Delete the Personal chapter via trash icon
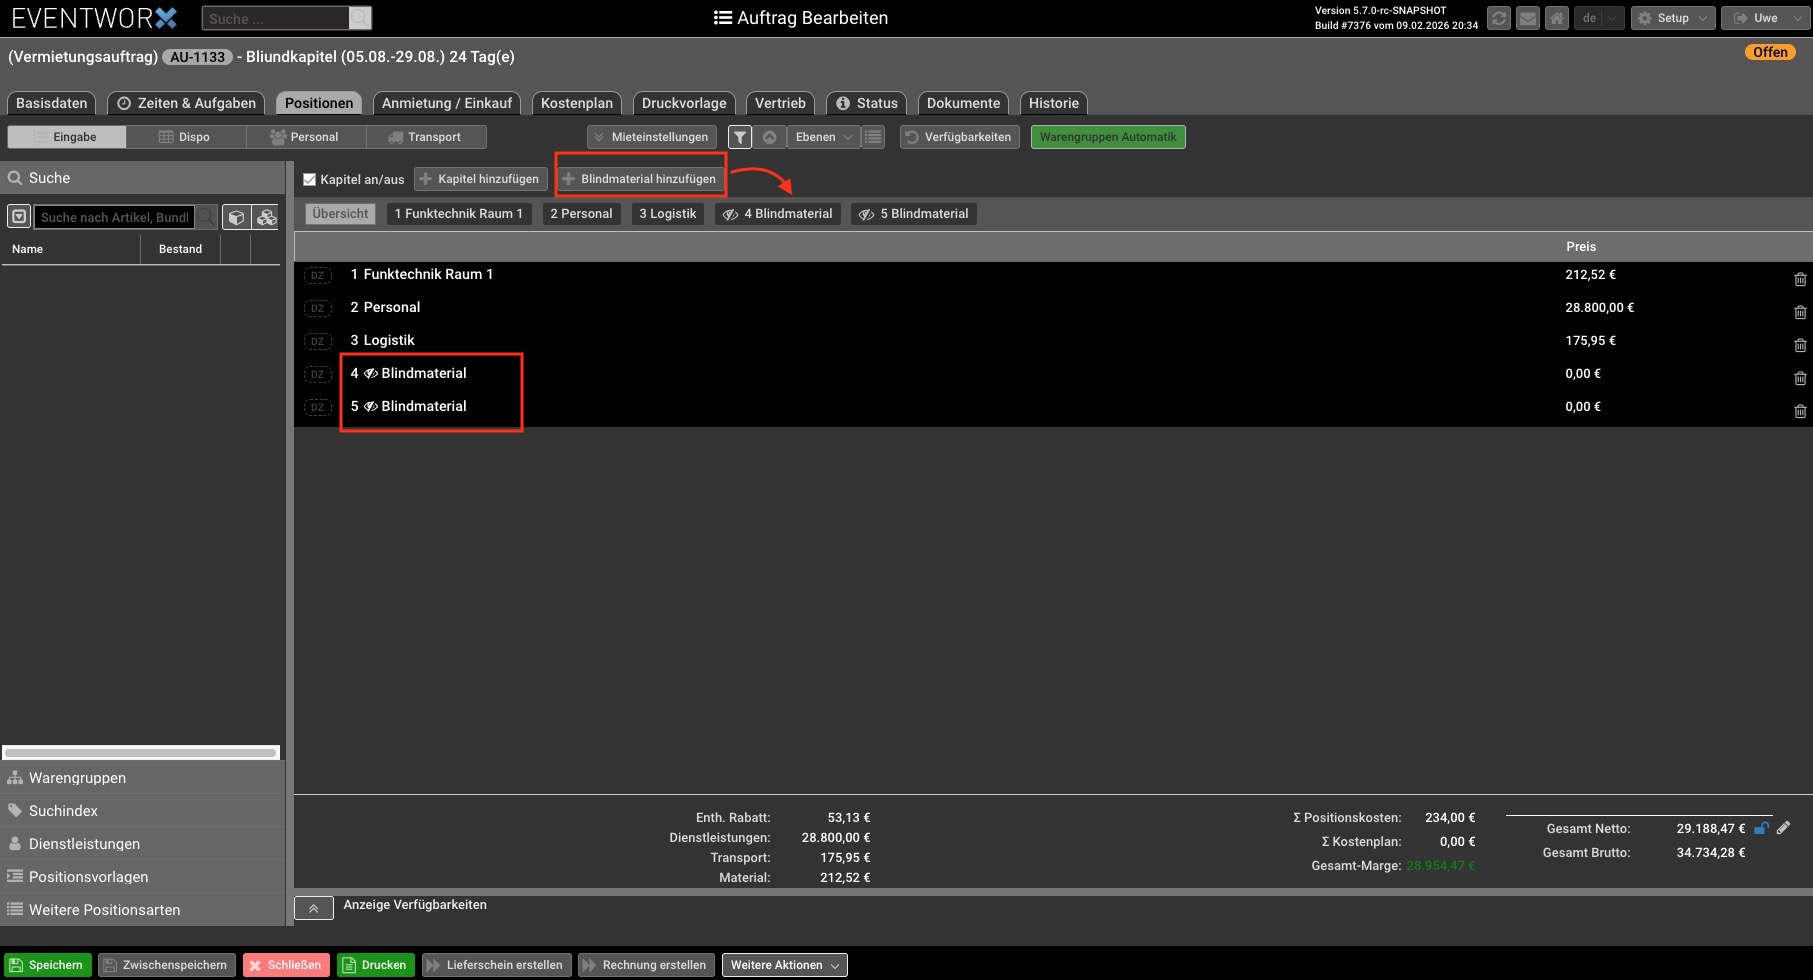1813x980 pixels. coord(1799,312)
